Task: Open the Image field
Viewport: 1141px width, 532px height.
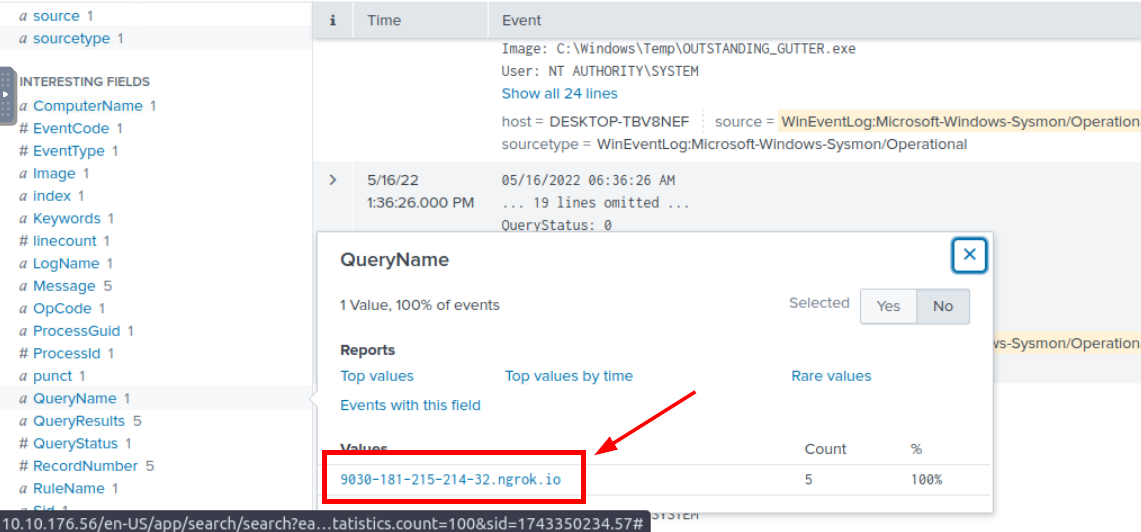Action: coord(54,173)
